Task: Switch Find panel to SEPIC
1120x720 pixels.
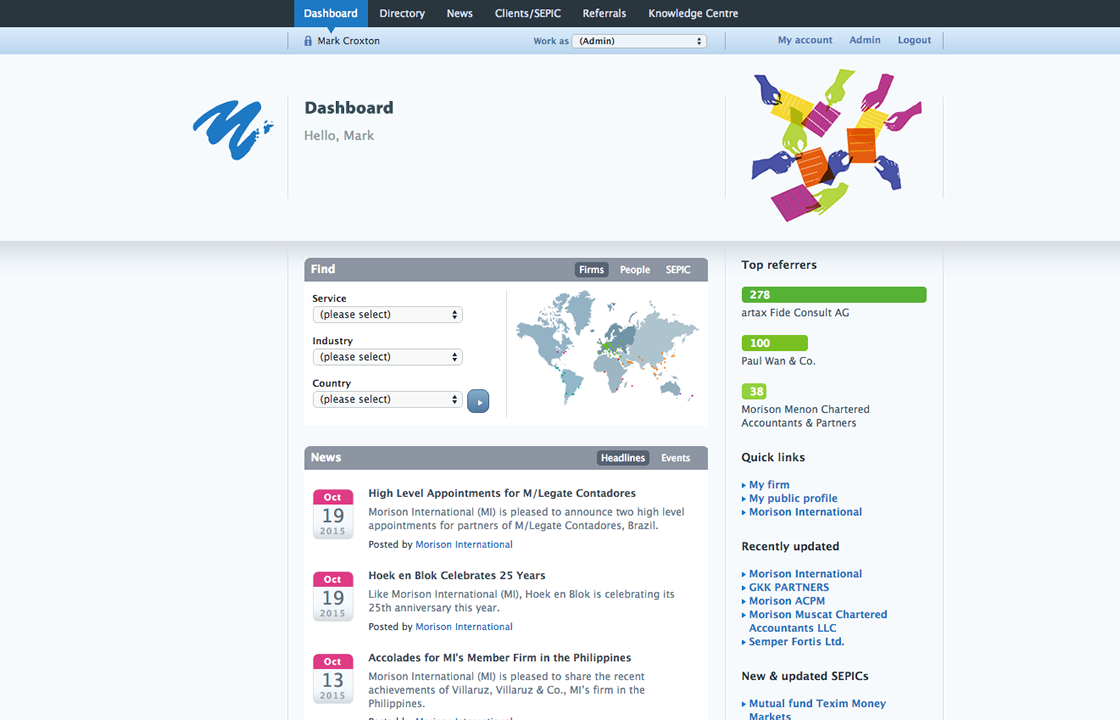Action: click(678, 270)
